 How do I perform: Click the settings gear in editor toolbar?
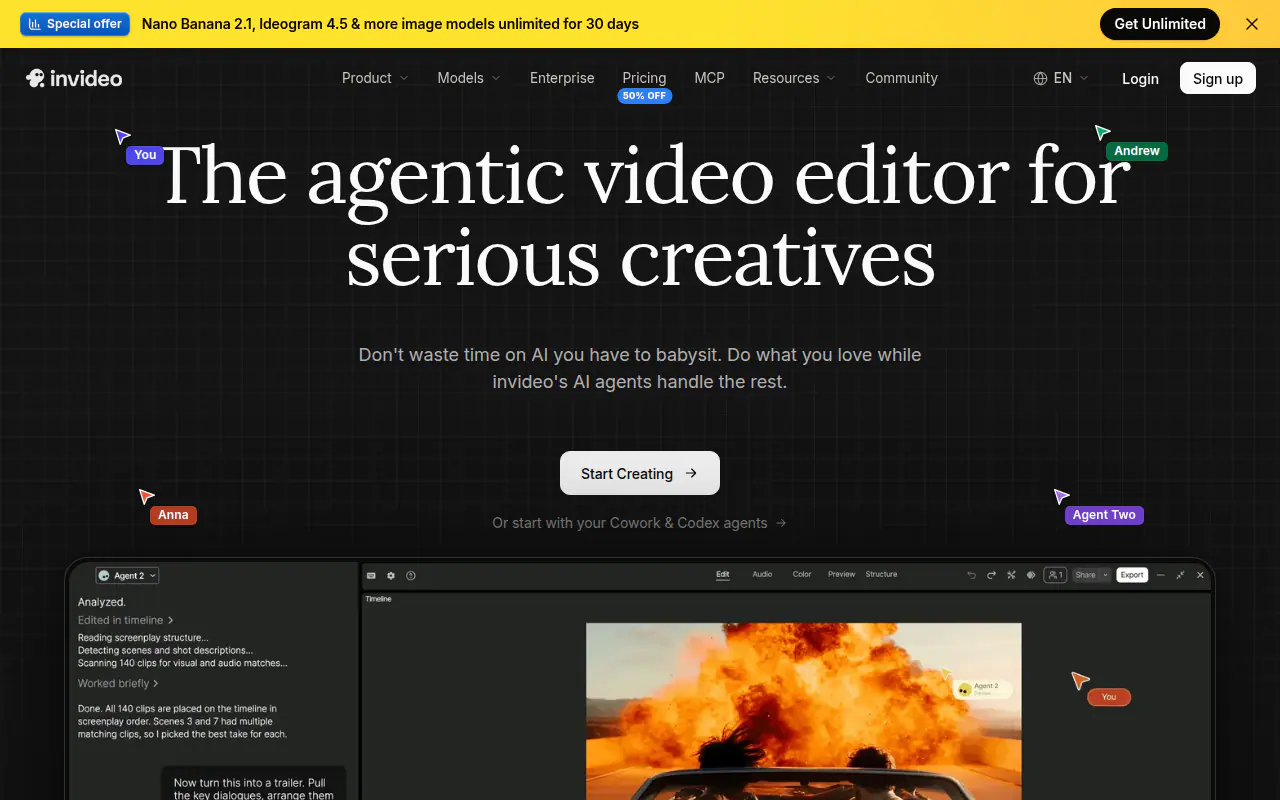point(391,575)
